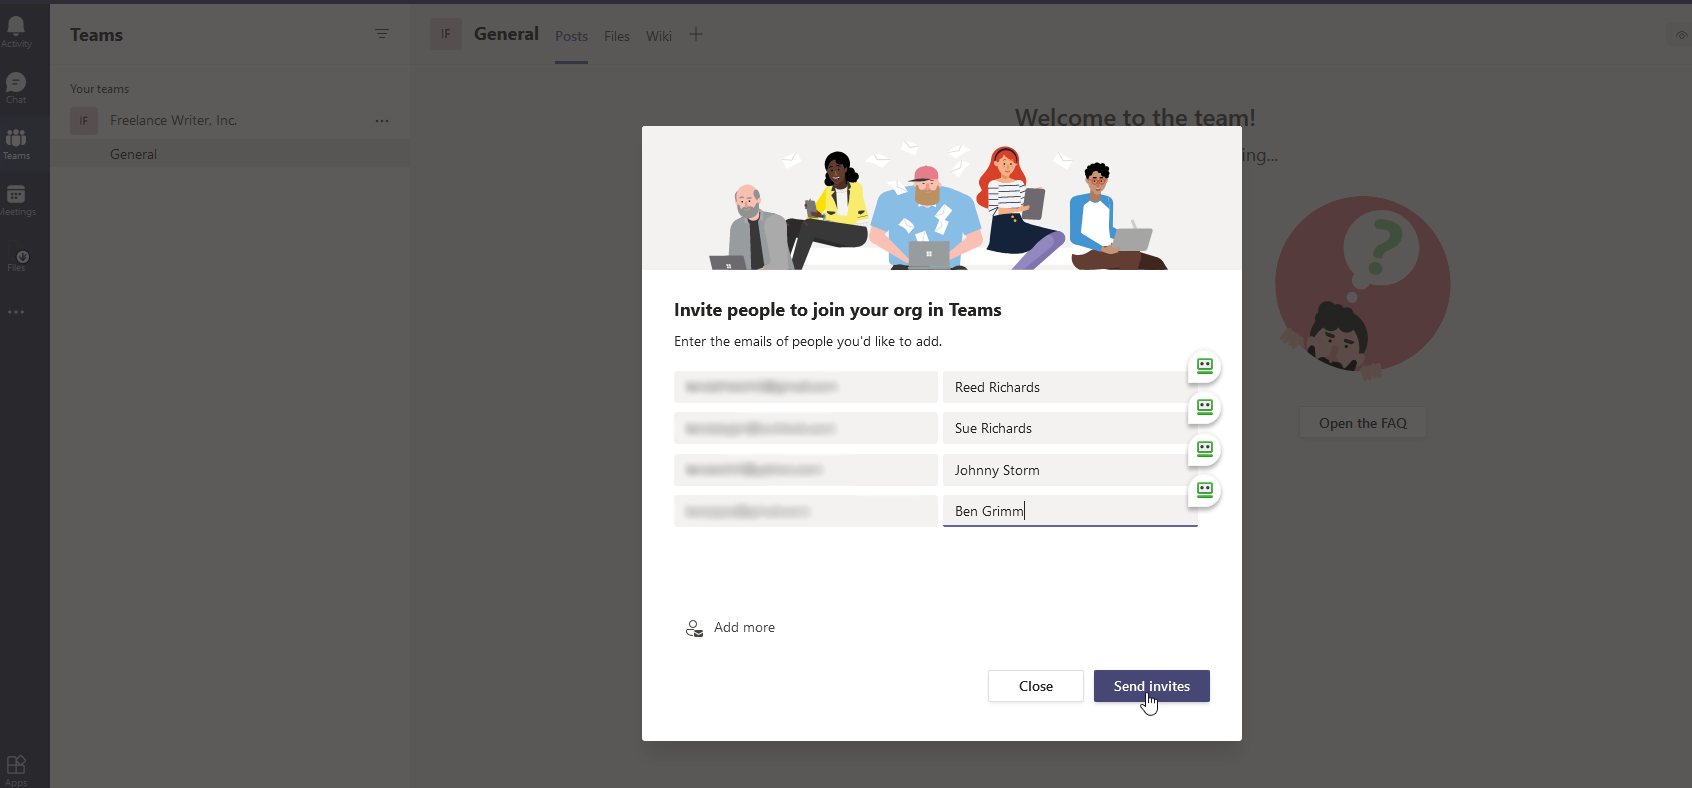The height and width of the screenshot is (788, 1692).
Task: Click the Add more link
Action: [744, 628]
